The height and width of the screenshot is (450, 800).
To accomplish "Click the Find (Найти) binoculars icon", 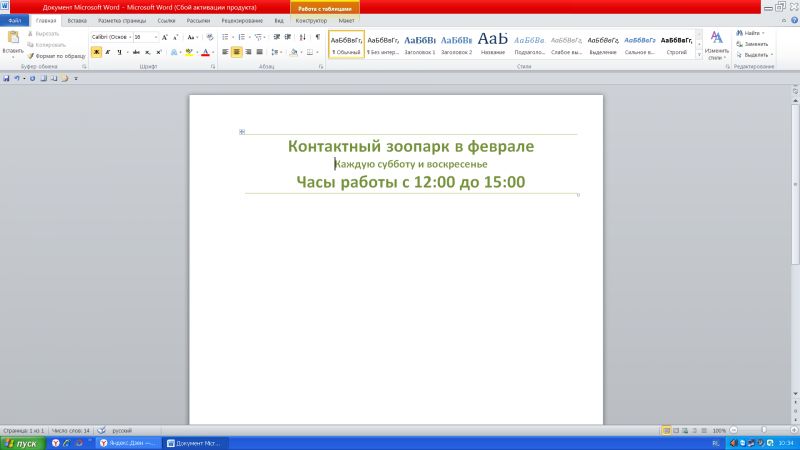I will (x=739, y=33).
